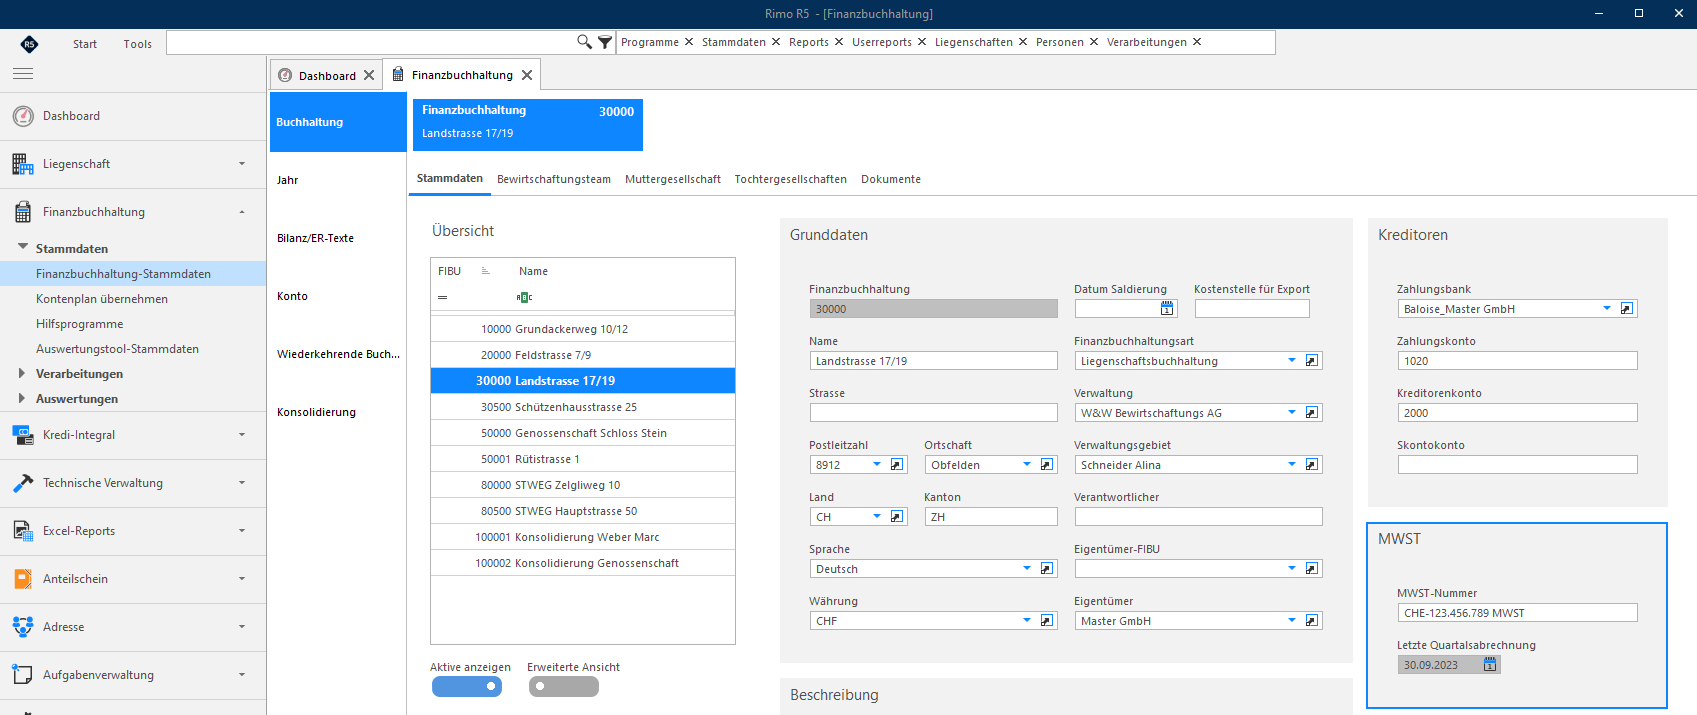
Task: Open lookup icon next to Währung
Action: 1047,621
